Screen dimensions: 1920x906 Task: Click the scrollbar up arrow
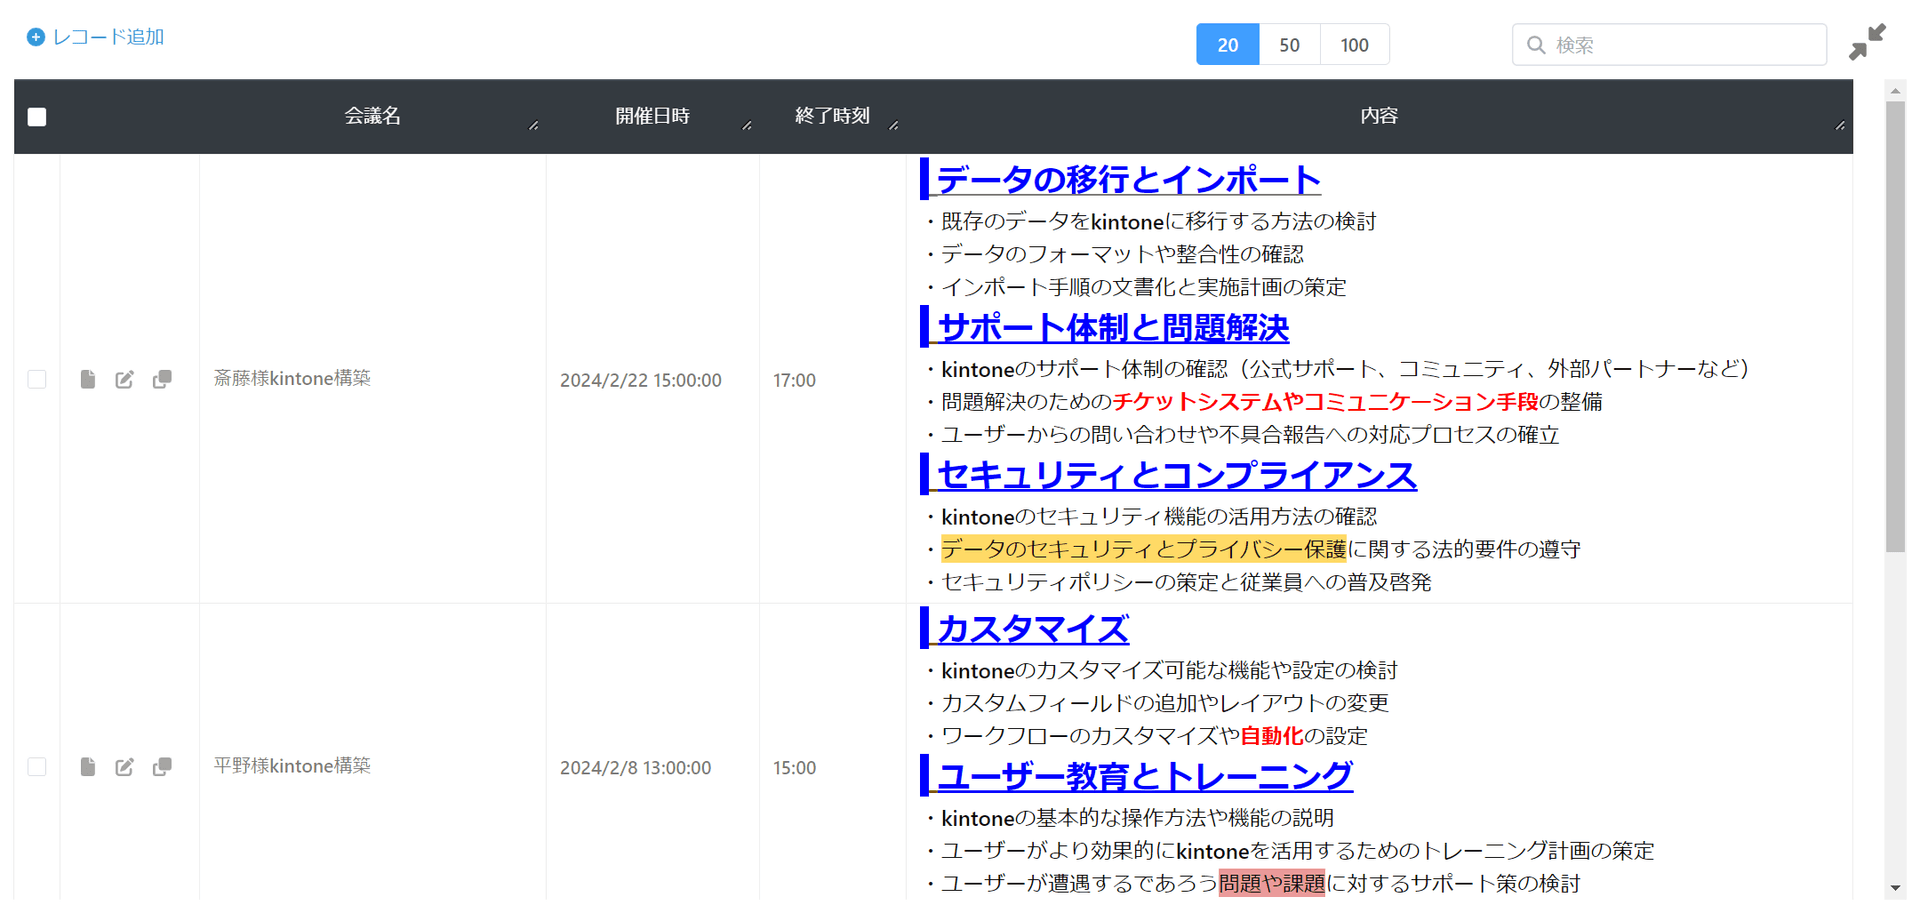point(1895,90)
